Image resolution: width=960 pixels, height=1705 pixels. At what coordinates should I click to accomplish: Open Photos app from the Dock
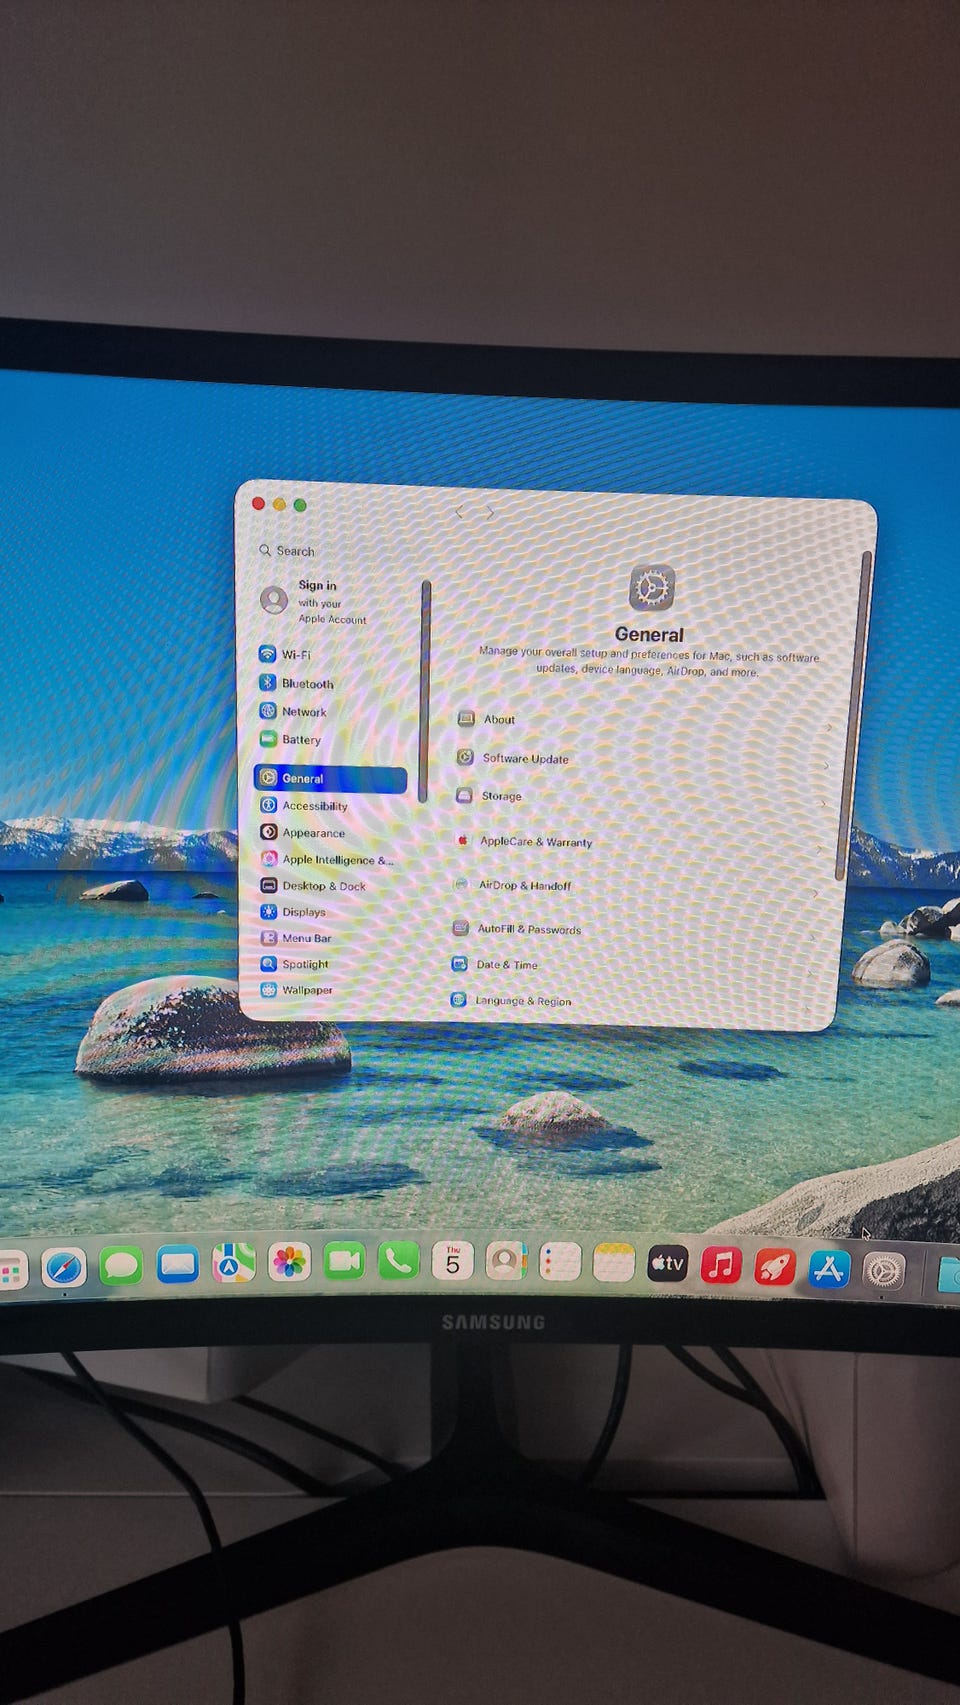(x=289, y=1262)
